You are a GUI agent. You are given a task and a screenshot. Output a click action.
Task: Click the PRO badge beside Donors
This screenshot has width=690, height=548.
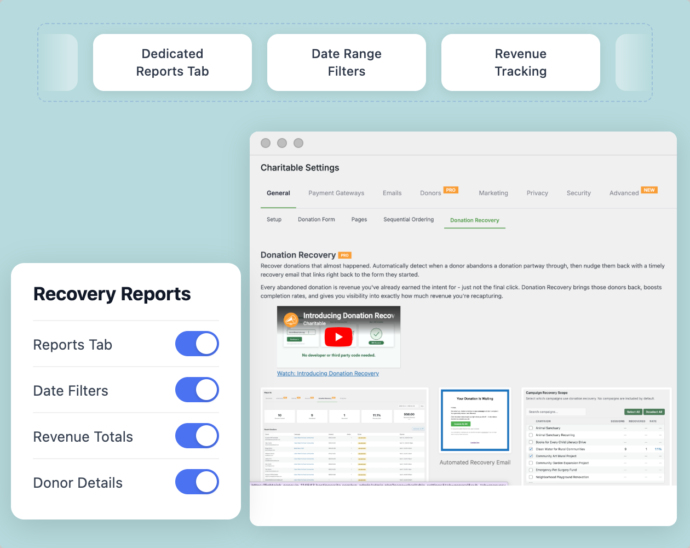pos(451,190)
